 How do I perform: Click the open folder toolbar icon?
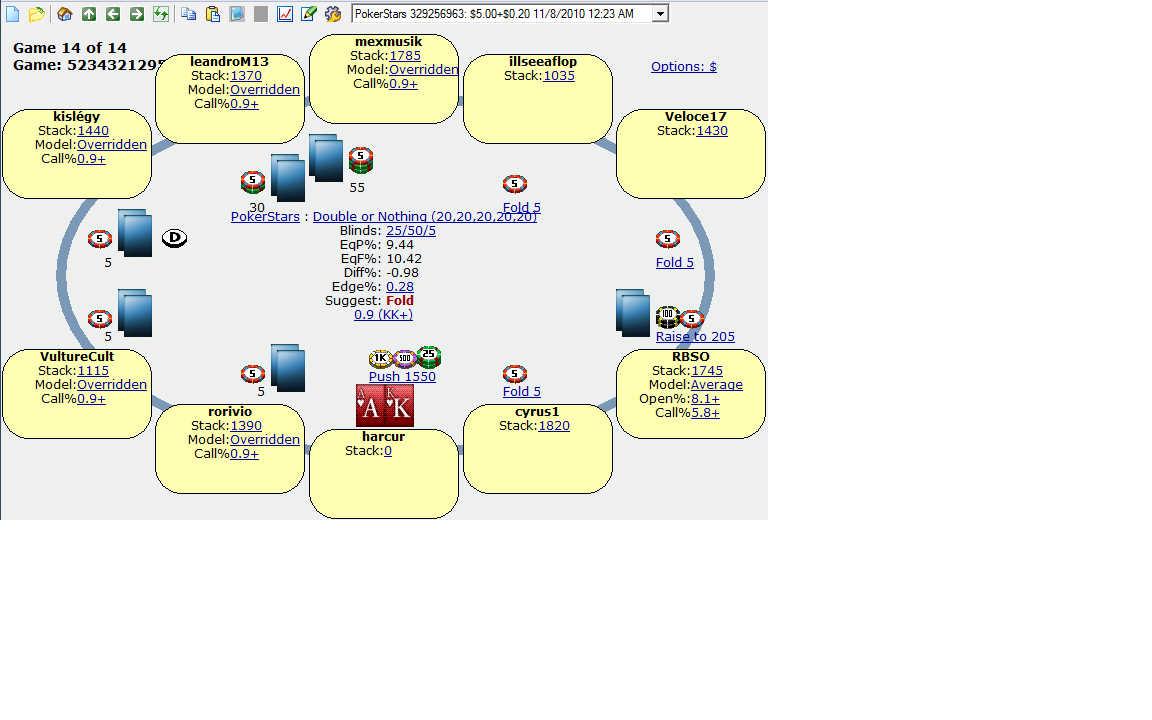tap(36, 14)
